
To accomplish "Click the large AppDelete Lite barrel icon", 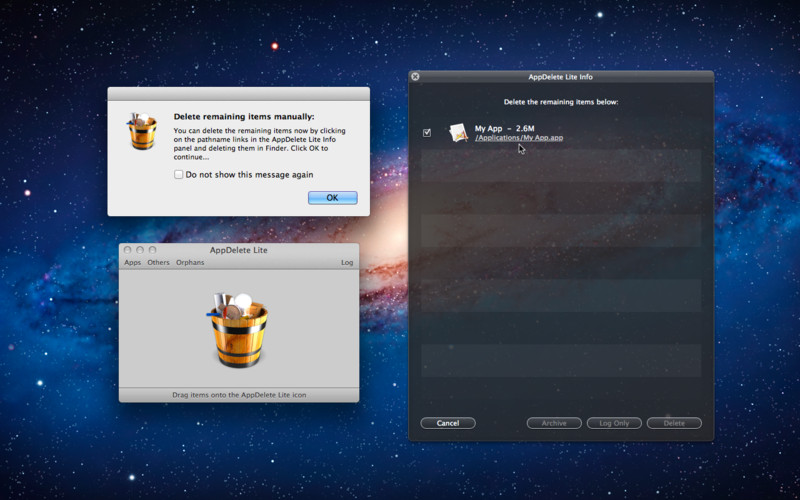I will (239, 330).
